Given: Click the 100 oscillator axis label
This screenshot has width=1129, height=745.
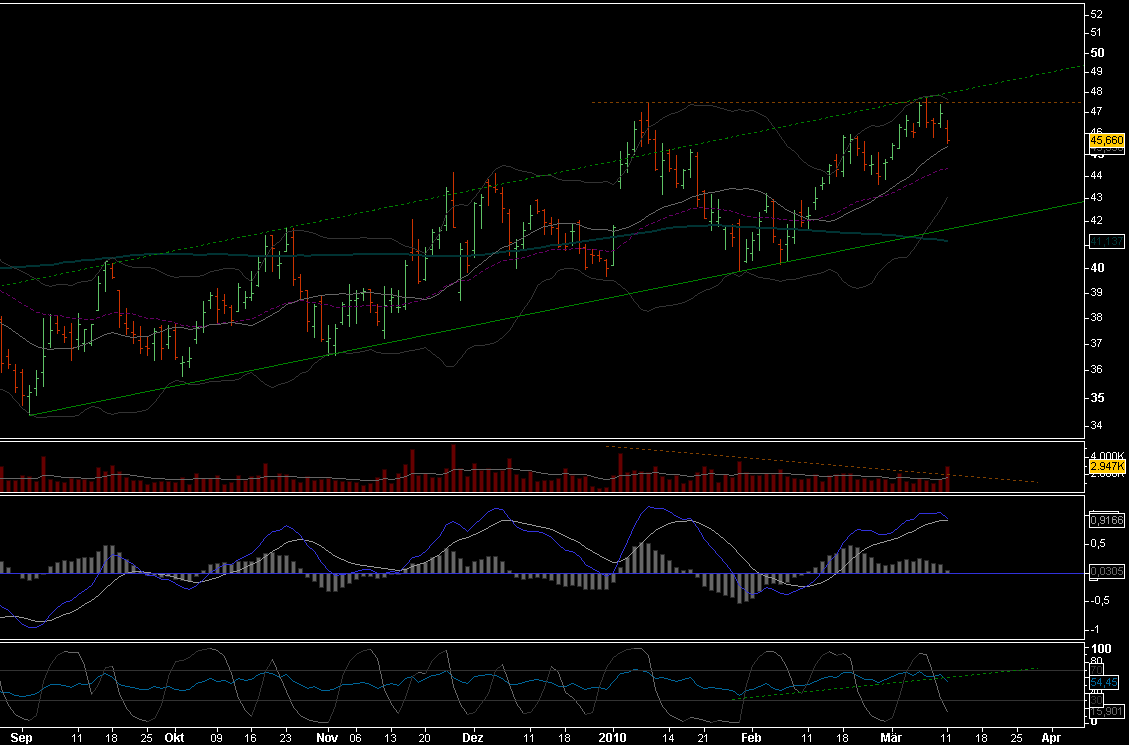Looking at the screenshot, I should 1101,649.
